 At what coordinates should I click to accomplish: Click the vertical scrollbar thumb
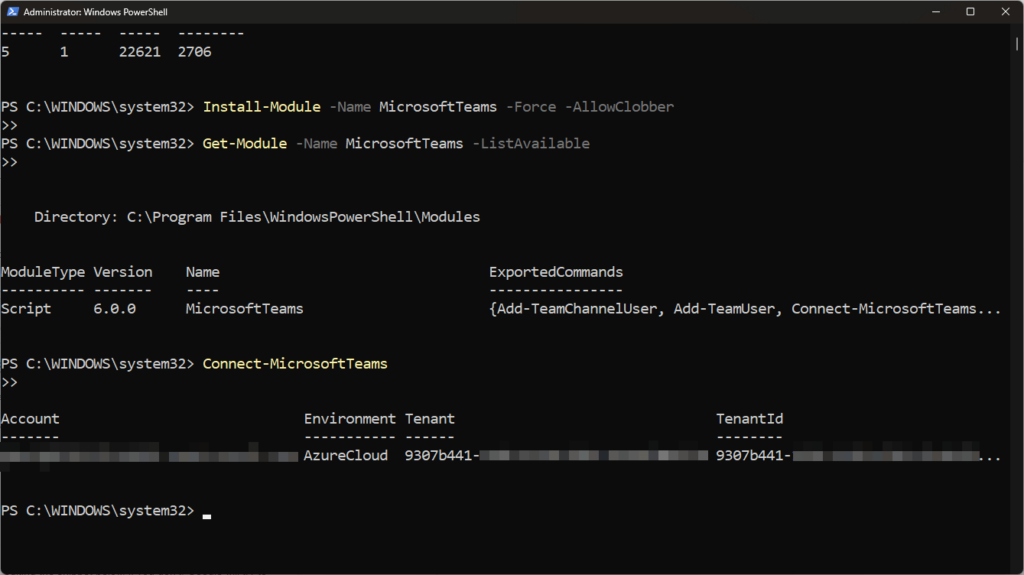(x=1017, y=43)
